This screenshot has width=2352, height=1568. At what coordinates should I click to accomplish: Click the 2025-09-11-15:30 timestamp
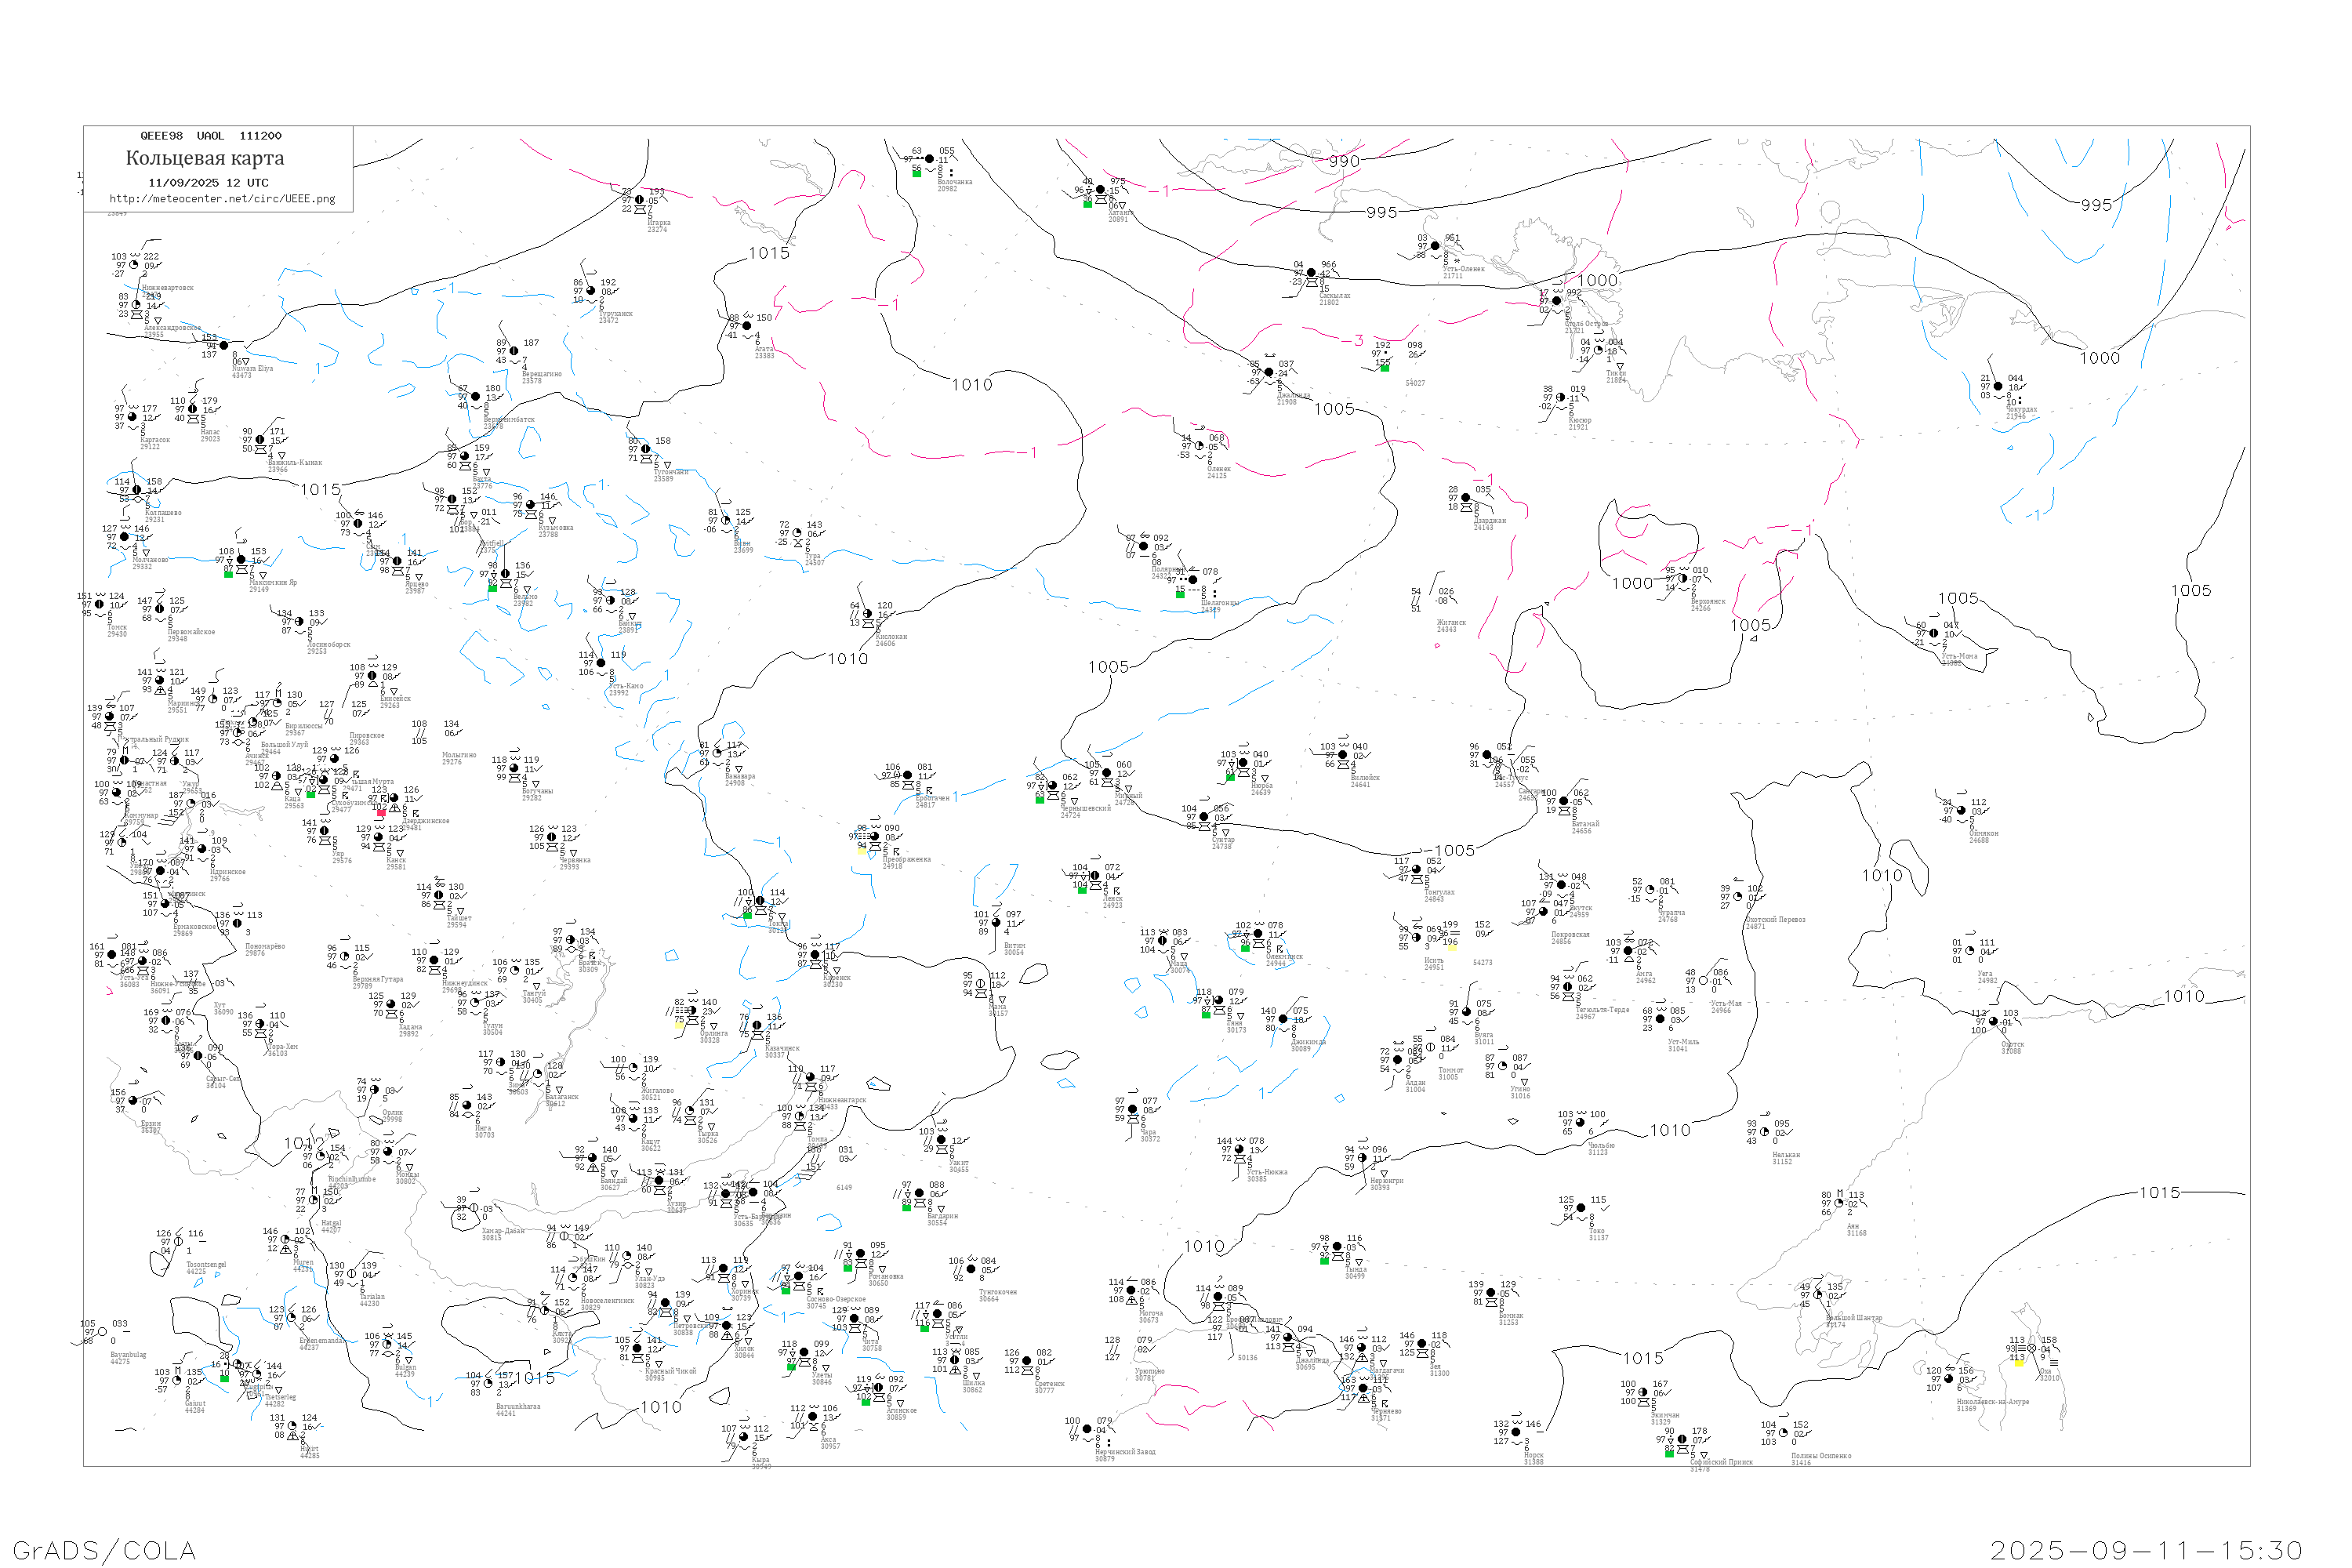tap(2147, 1550)
